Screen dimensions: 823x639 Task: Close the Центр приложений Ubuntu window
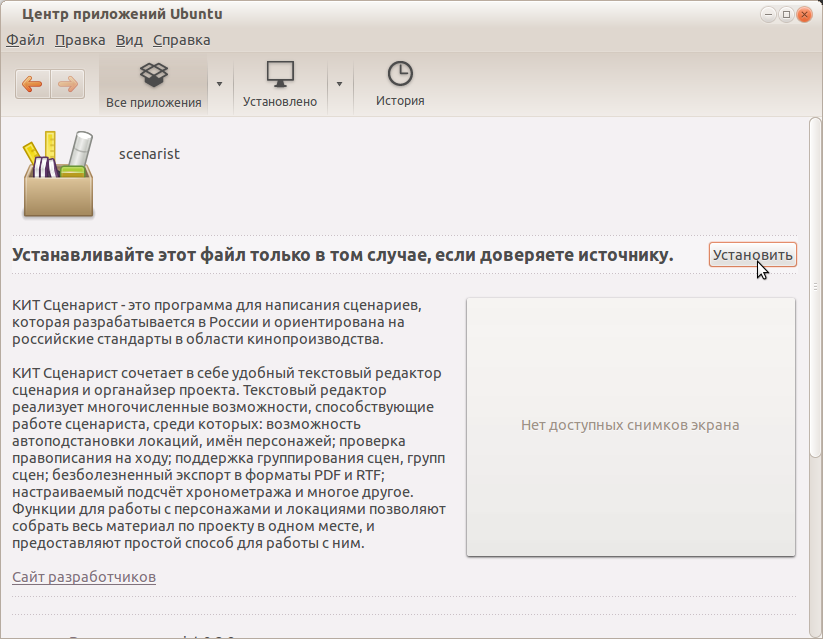click(x=804, y=14)
